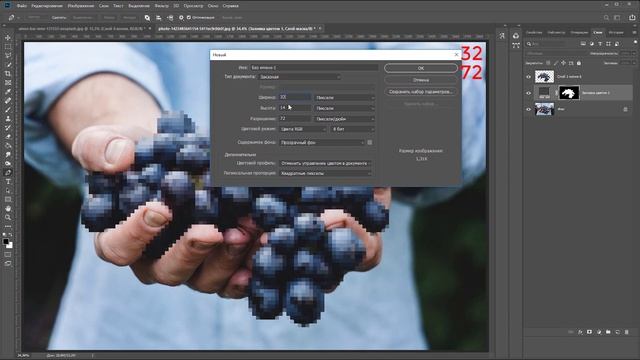Click 'Сохранить набор параметров...' button
The image size is (640, 360).
[421, 92]
